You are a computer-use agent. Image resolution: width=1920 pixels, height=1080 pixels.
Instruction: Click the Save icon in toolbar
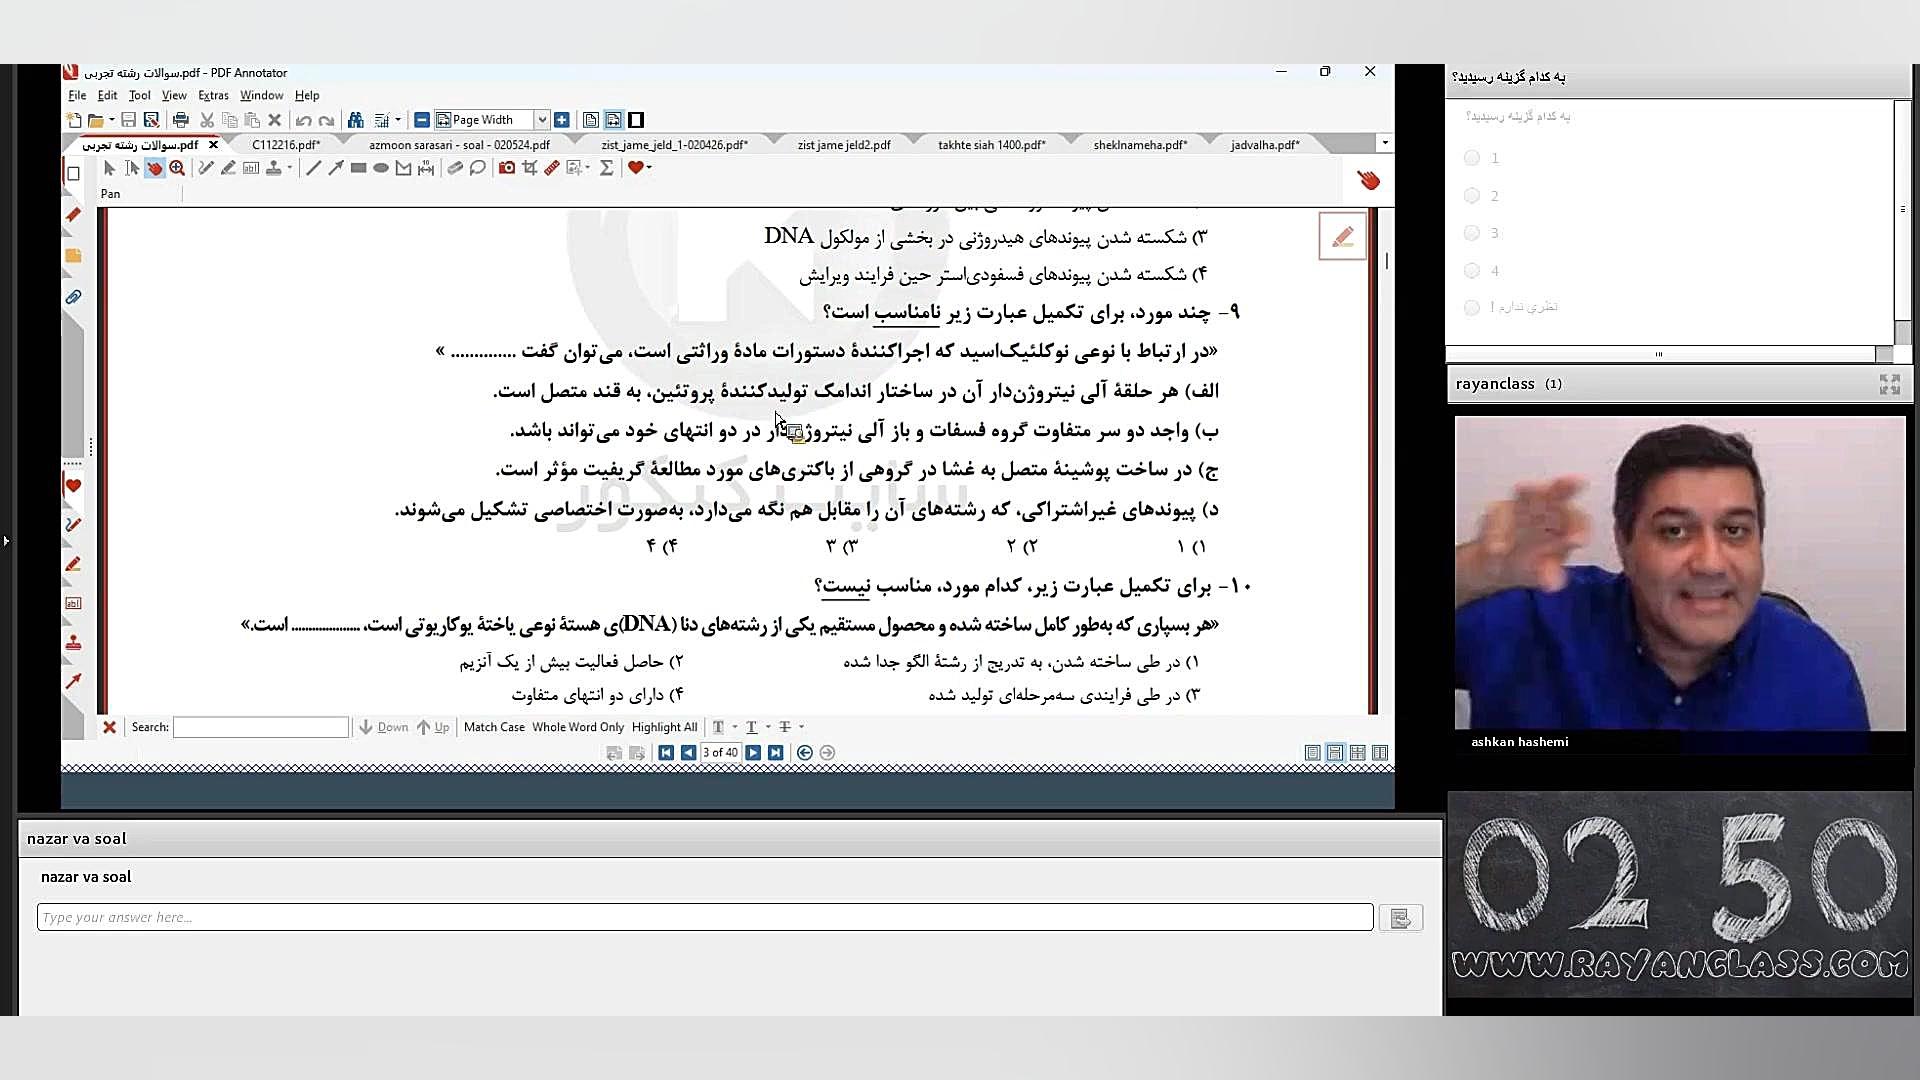click(128, 120)
